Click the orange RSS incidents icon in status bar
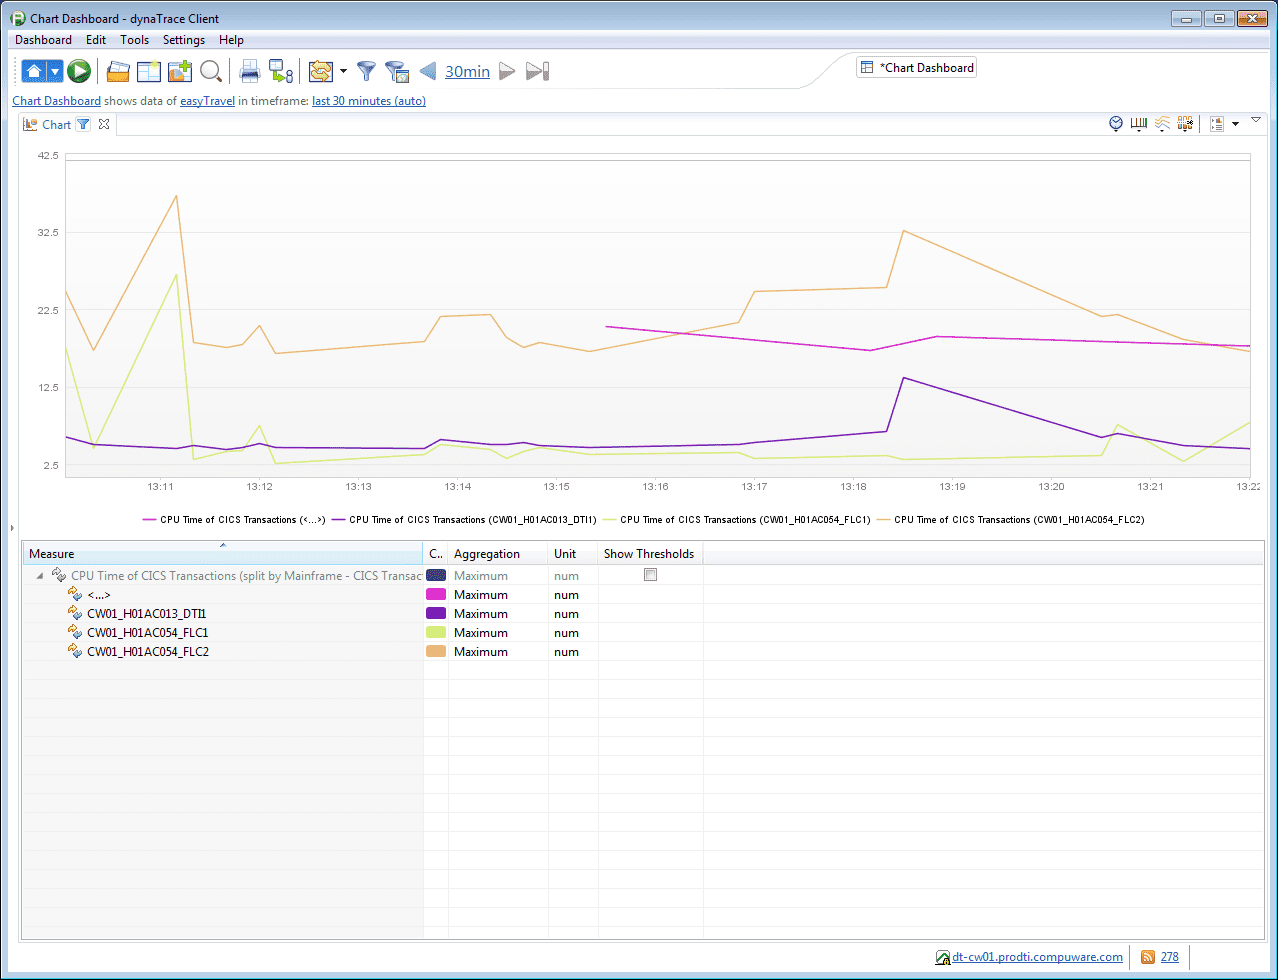Viewport: 1278px width, 980px height. click(1148, 957)
